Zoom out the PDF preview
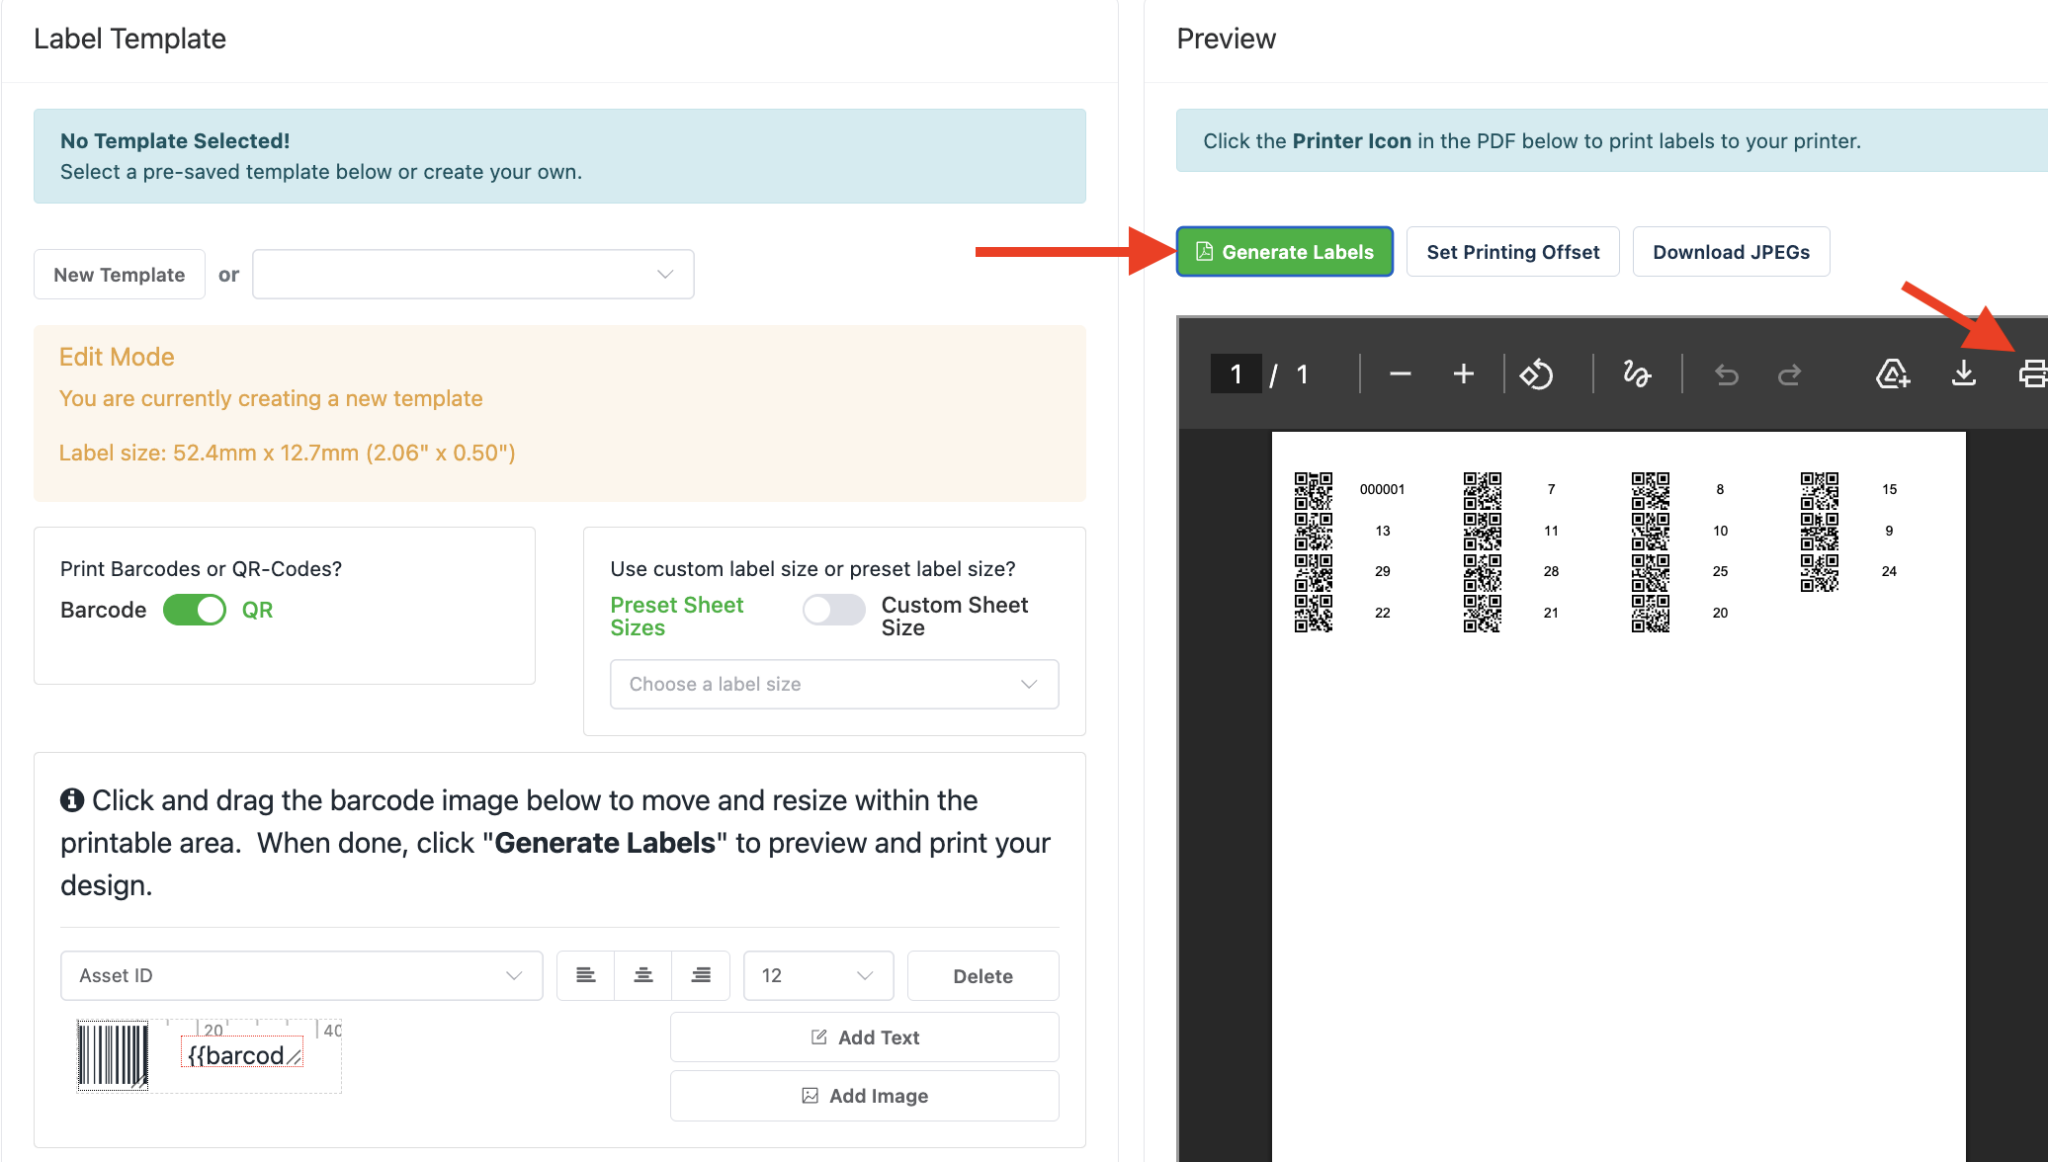This screenshot has height=1162, width=2048. pos(1400,374)
